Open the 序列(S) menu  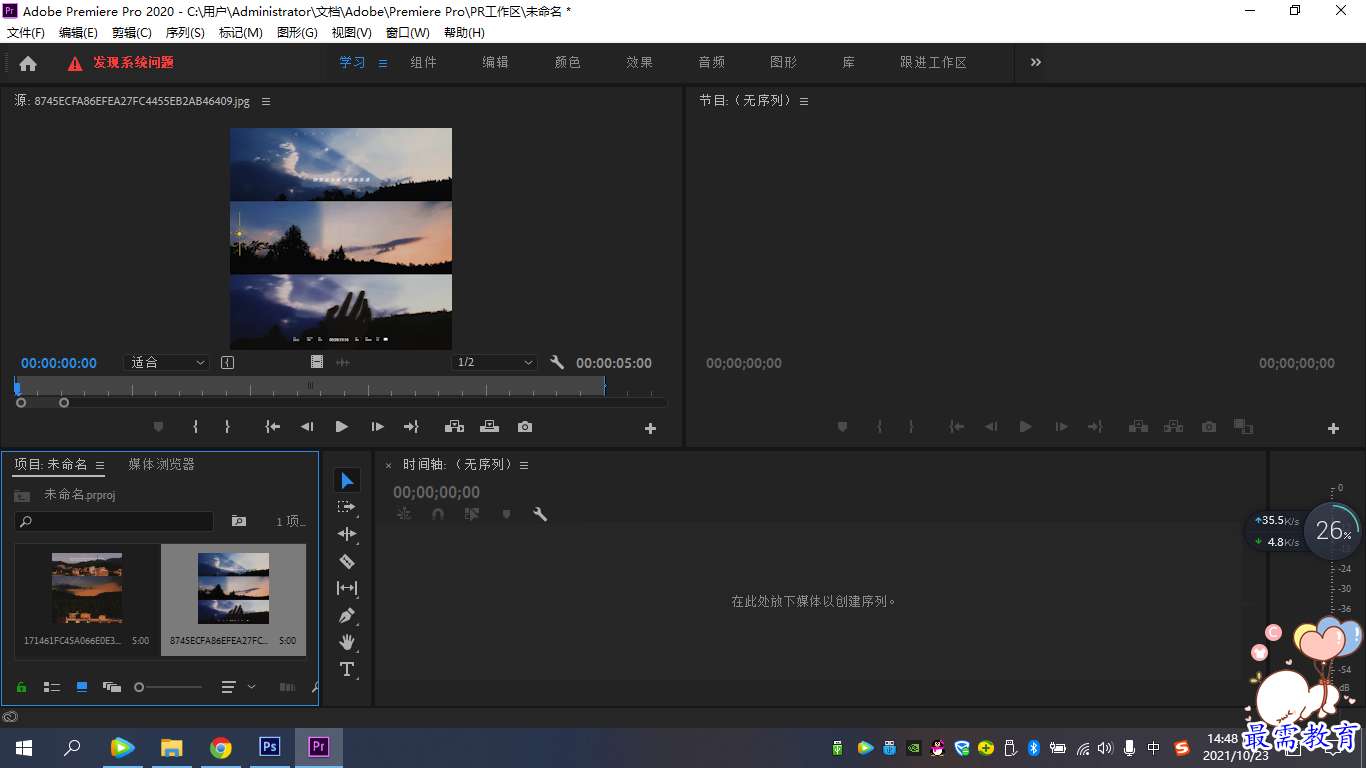[x=185, y=33]
